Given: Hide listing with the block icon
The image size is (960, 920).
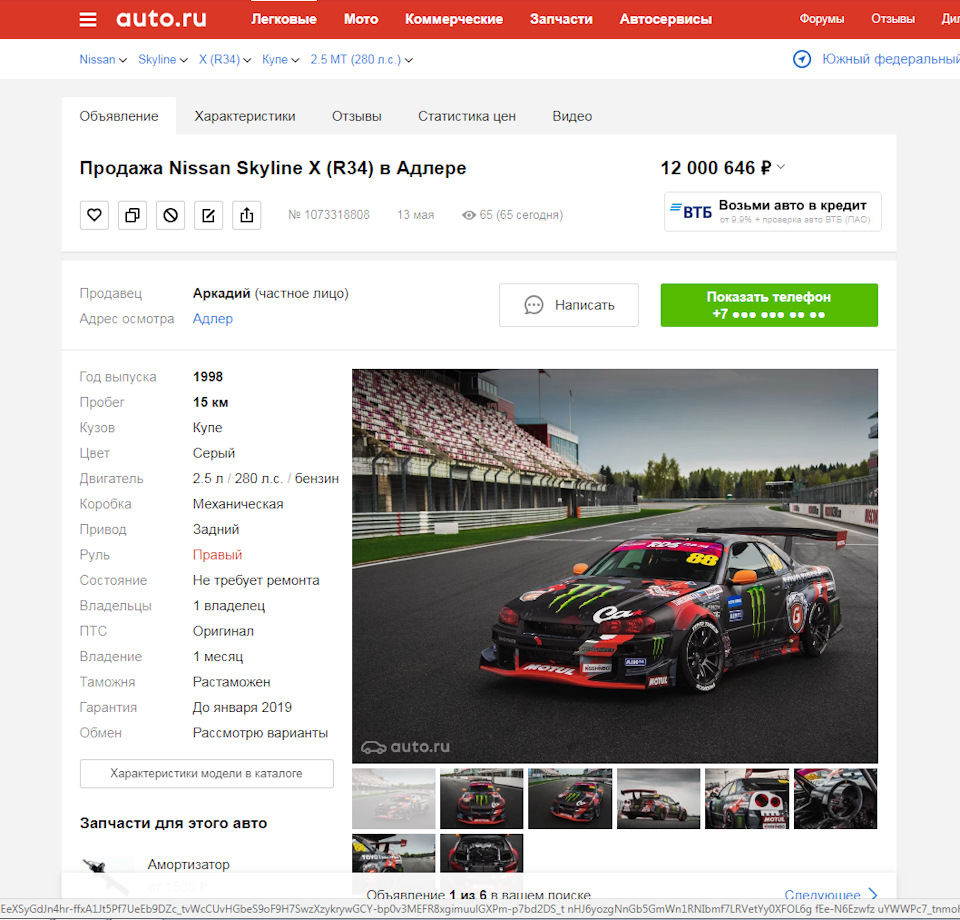Looking at the screenshot, I should [x=170, y=215].
